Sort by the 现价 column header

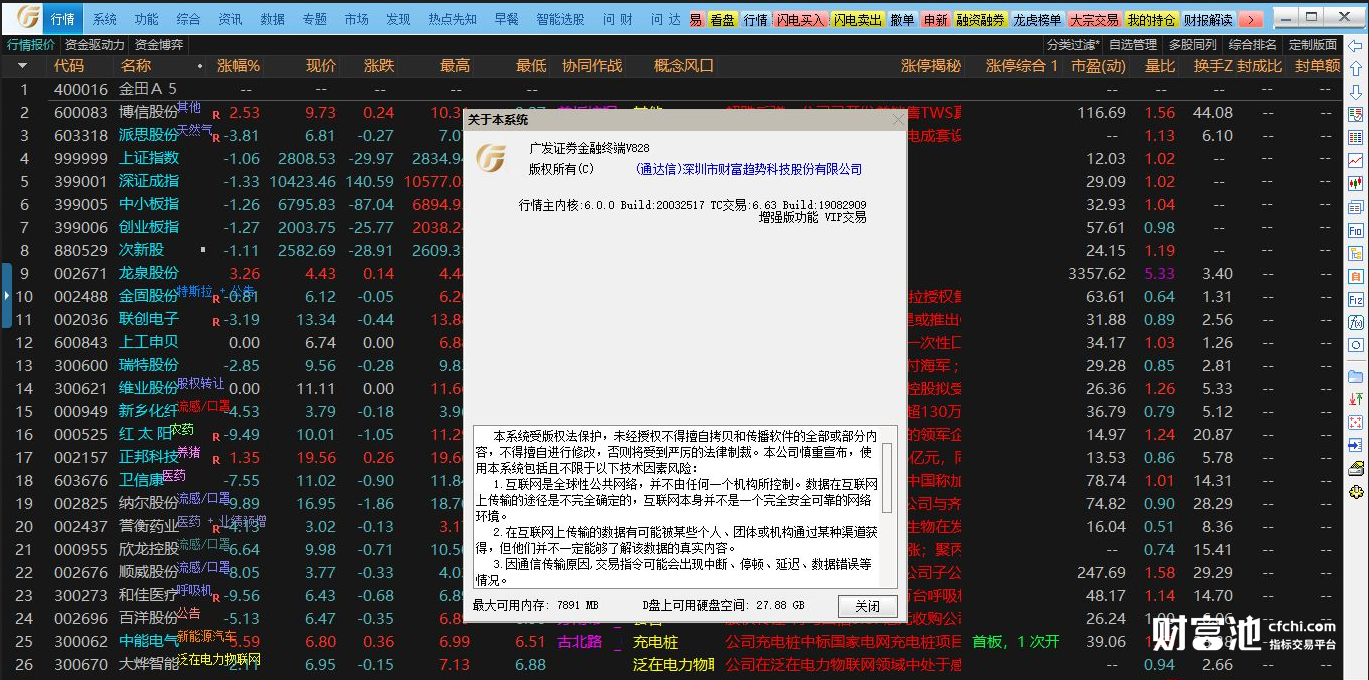pyautogui.click(x=321, y=66)
